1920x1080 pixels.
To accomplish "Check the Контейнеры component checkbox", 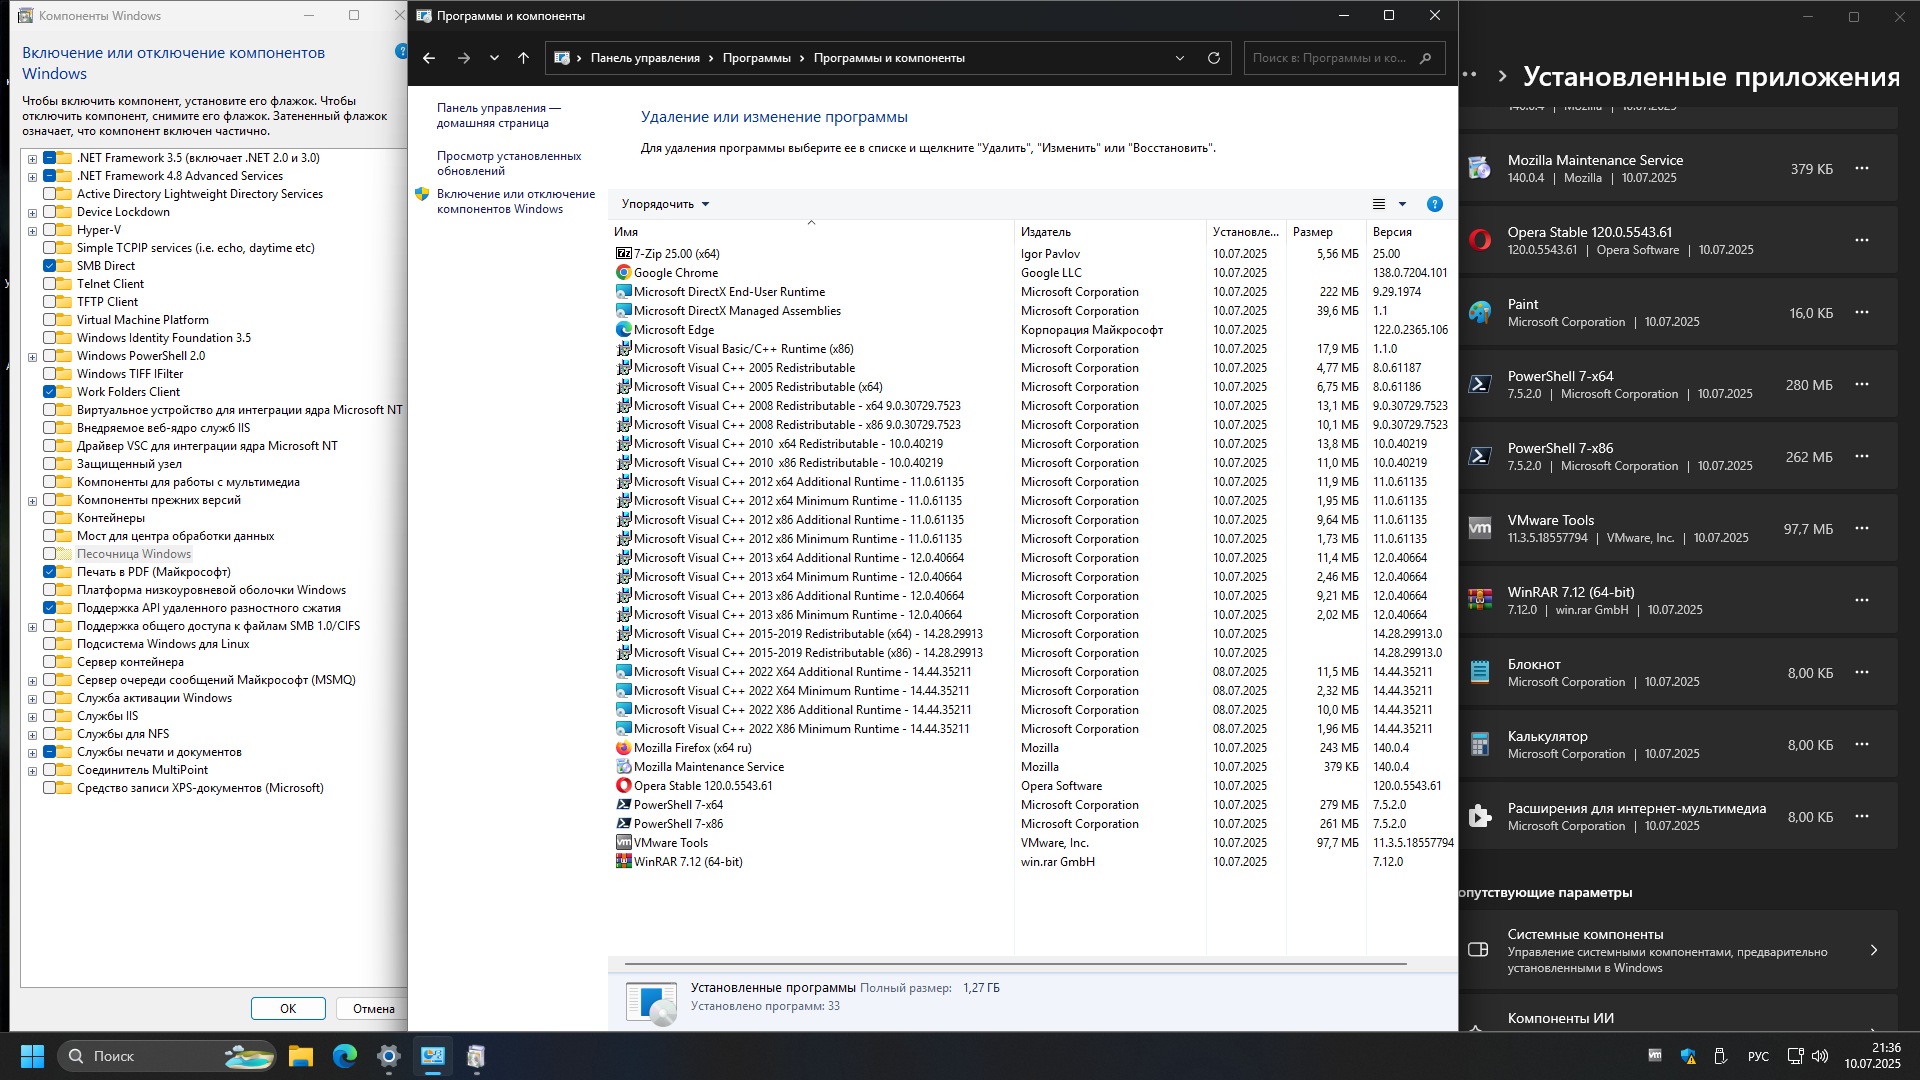I will pos(49,518).
